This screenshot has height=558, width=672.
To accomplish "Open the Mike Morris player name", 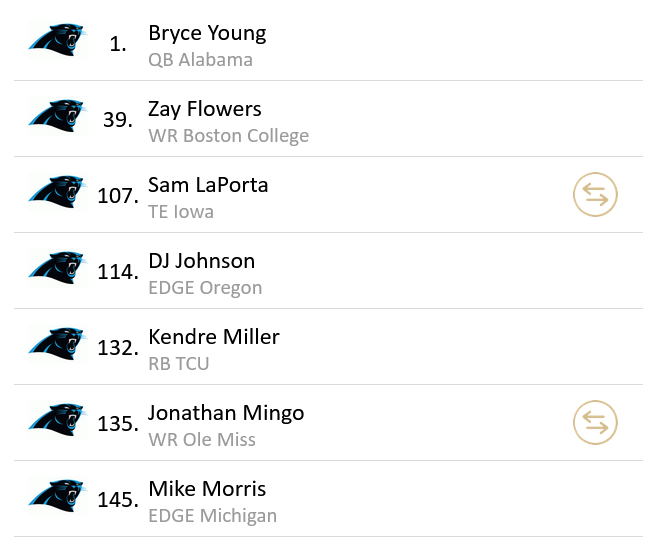I will [207, 489].
